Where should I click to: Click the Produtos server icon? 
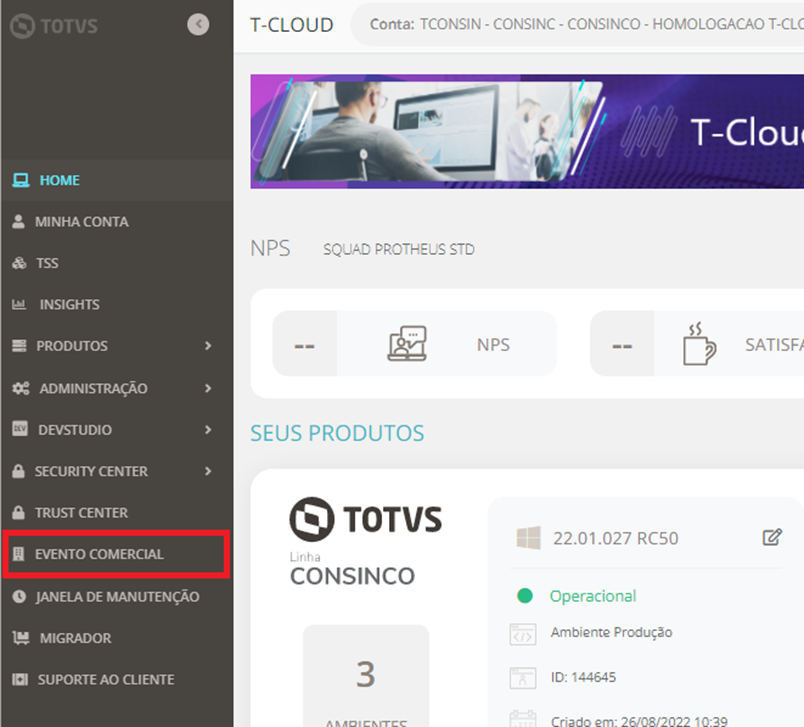(x=19, y=346)
